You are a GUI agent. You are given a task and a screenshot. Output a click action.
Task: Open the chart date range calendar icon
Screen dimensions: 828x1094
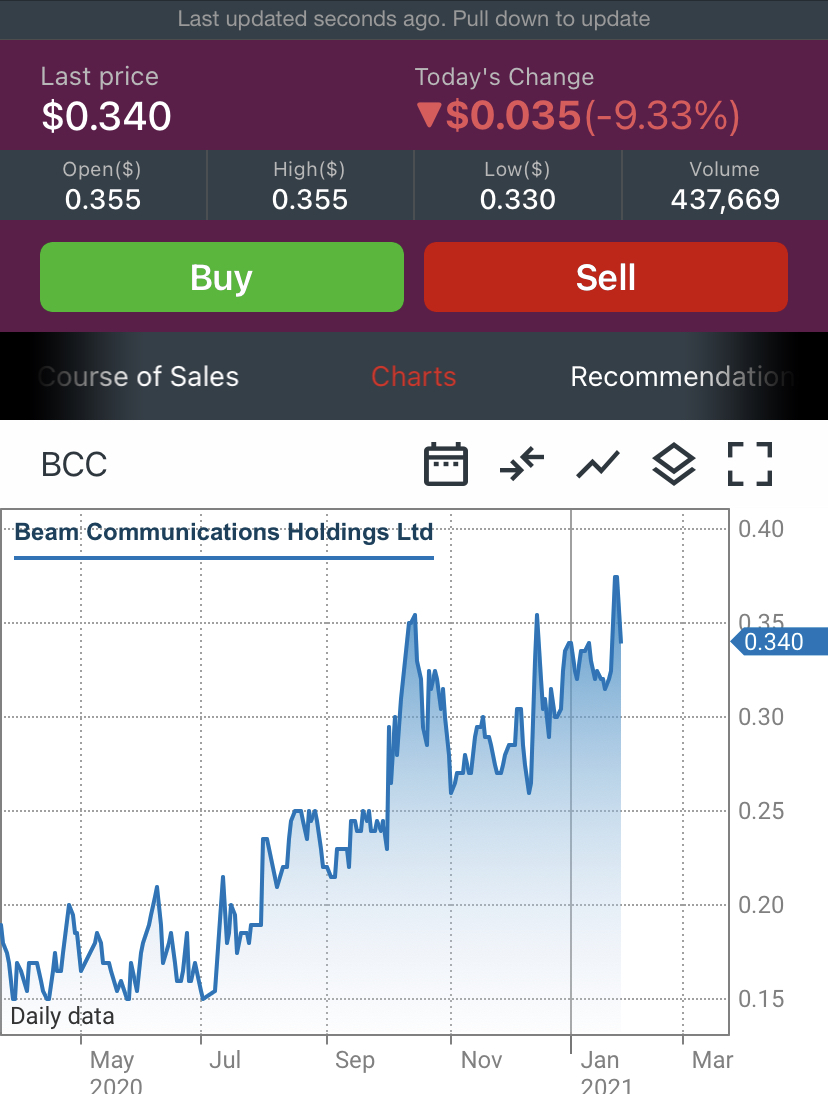coord(446,464)
